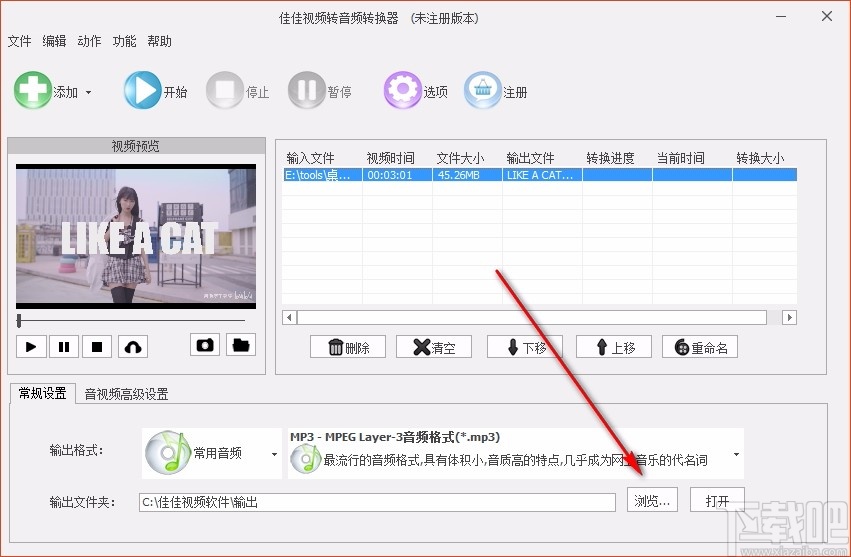Viewport: 851px width, 557px height.
Task: Move file up with 上移 button
Action: 614,347
